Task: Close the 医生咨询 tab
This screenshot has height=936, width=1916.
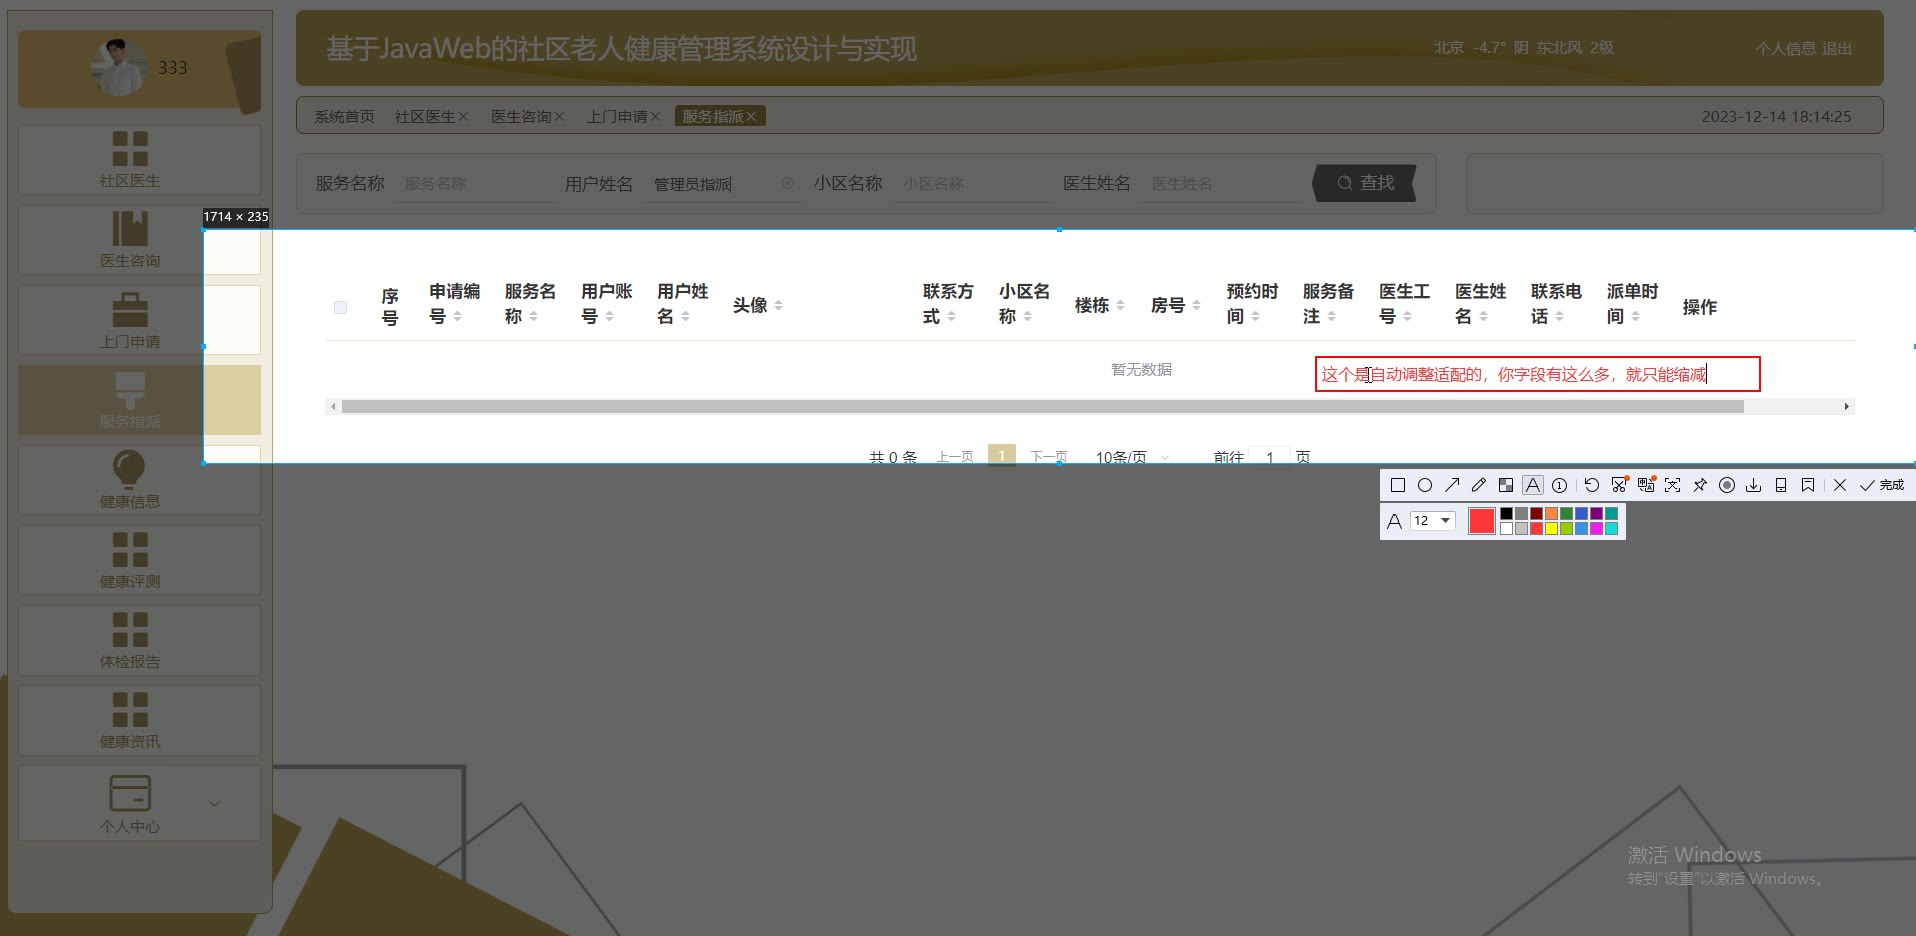Action: [560, 117]
